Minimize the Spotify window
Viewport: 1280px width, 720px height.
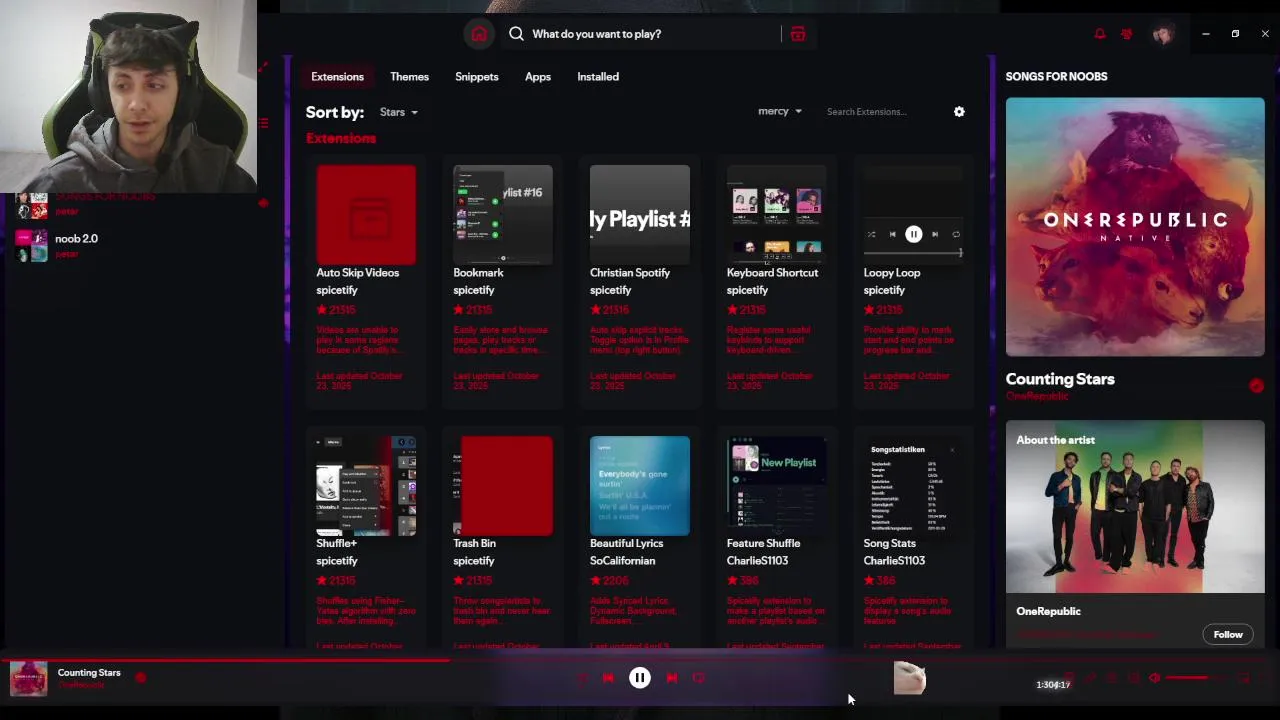tap(1205, 34)
